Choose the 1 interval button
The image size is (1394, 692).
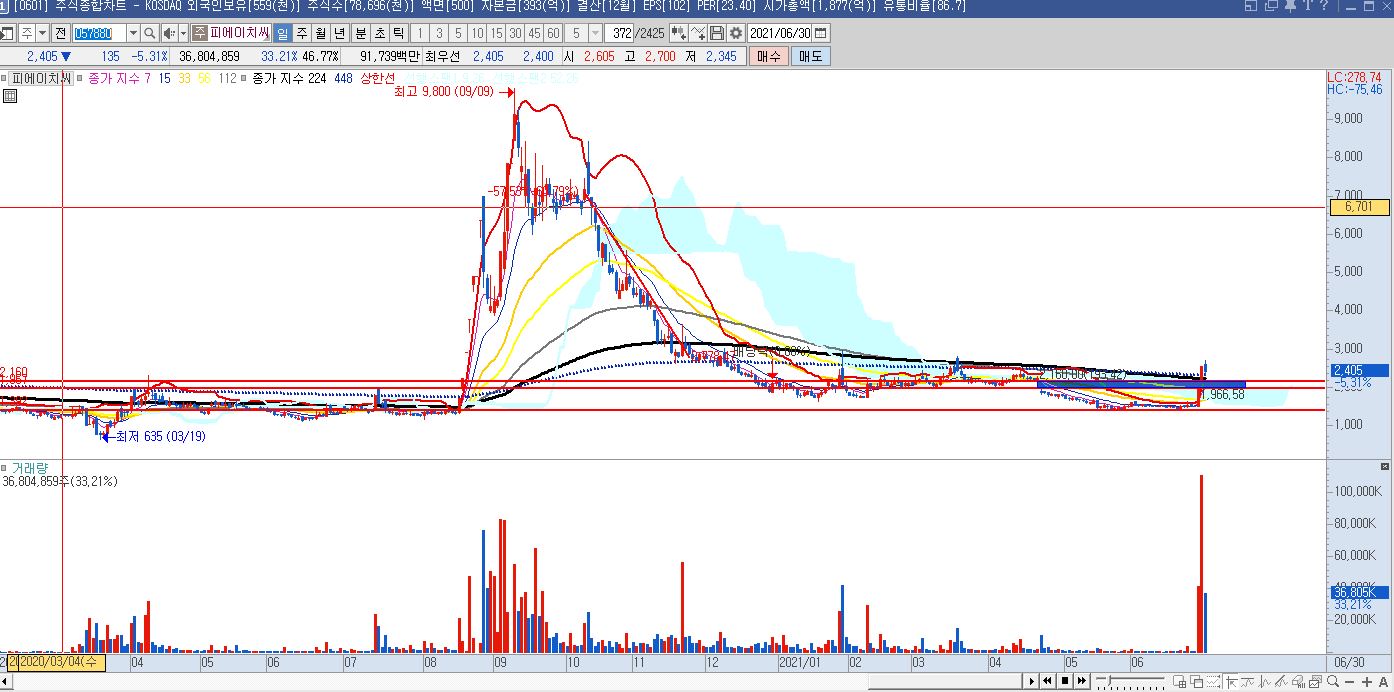421,33
